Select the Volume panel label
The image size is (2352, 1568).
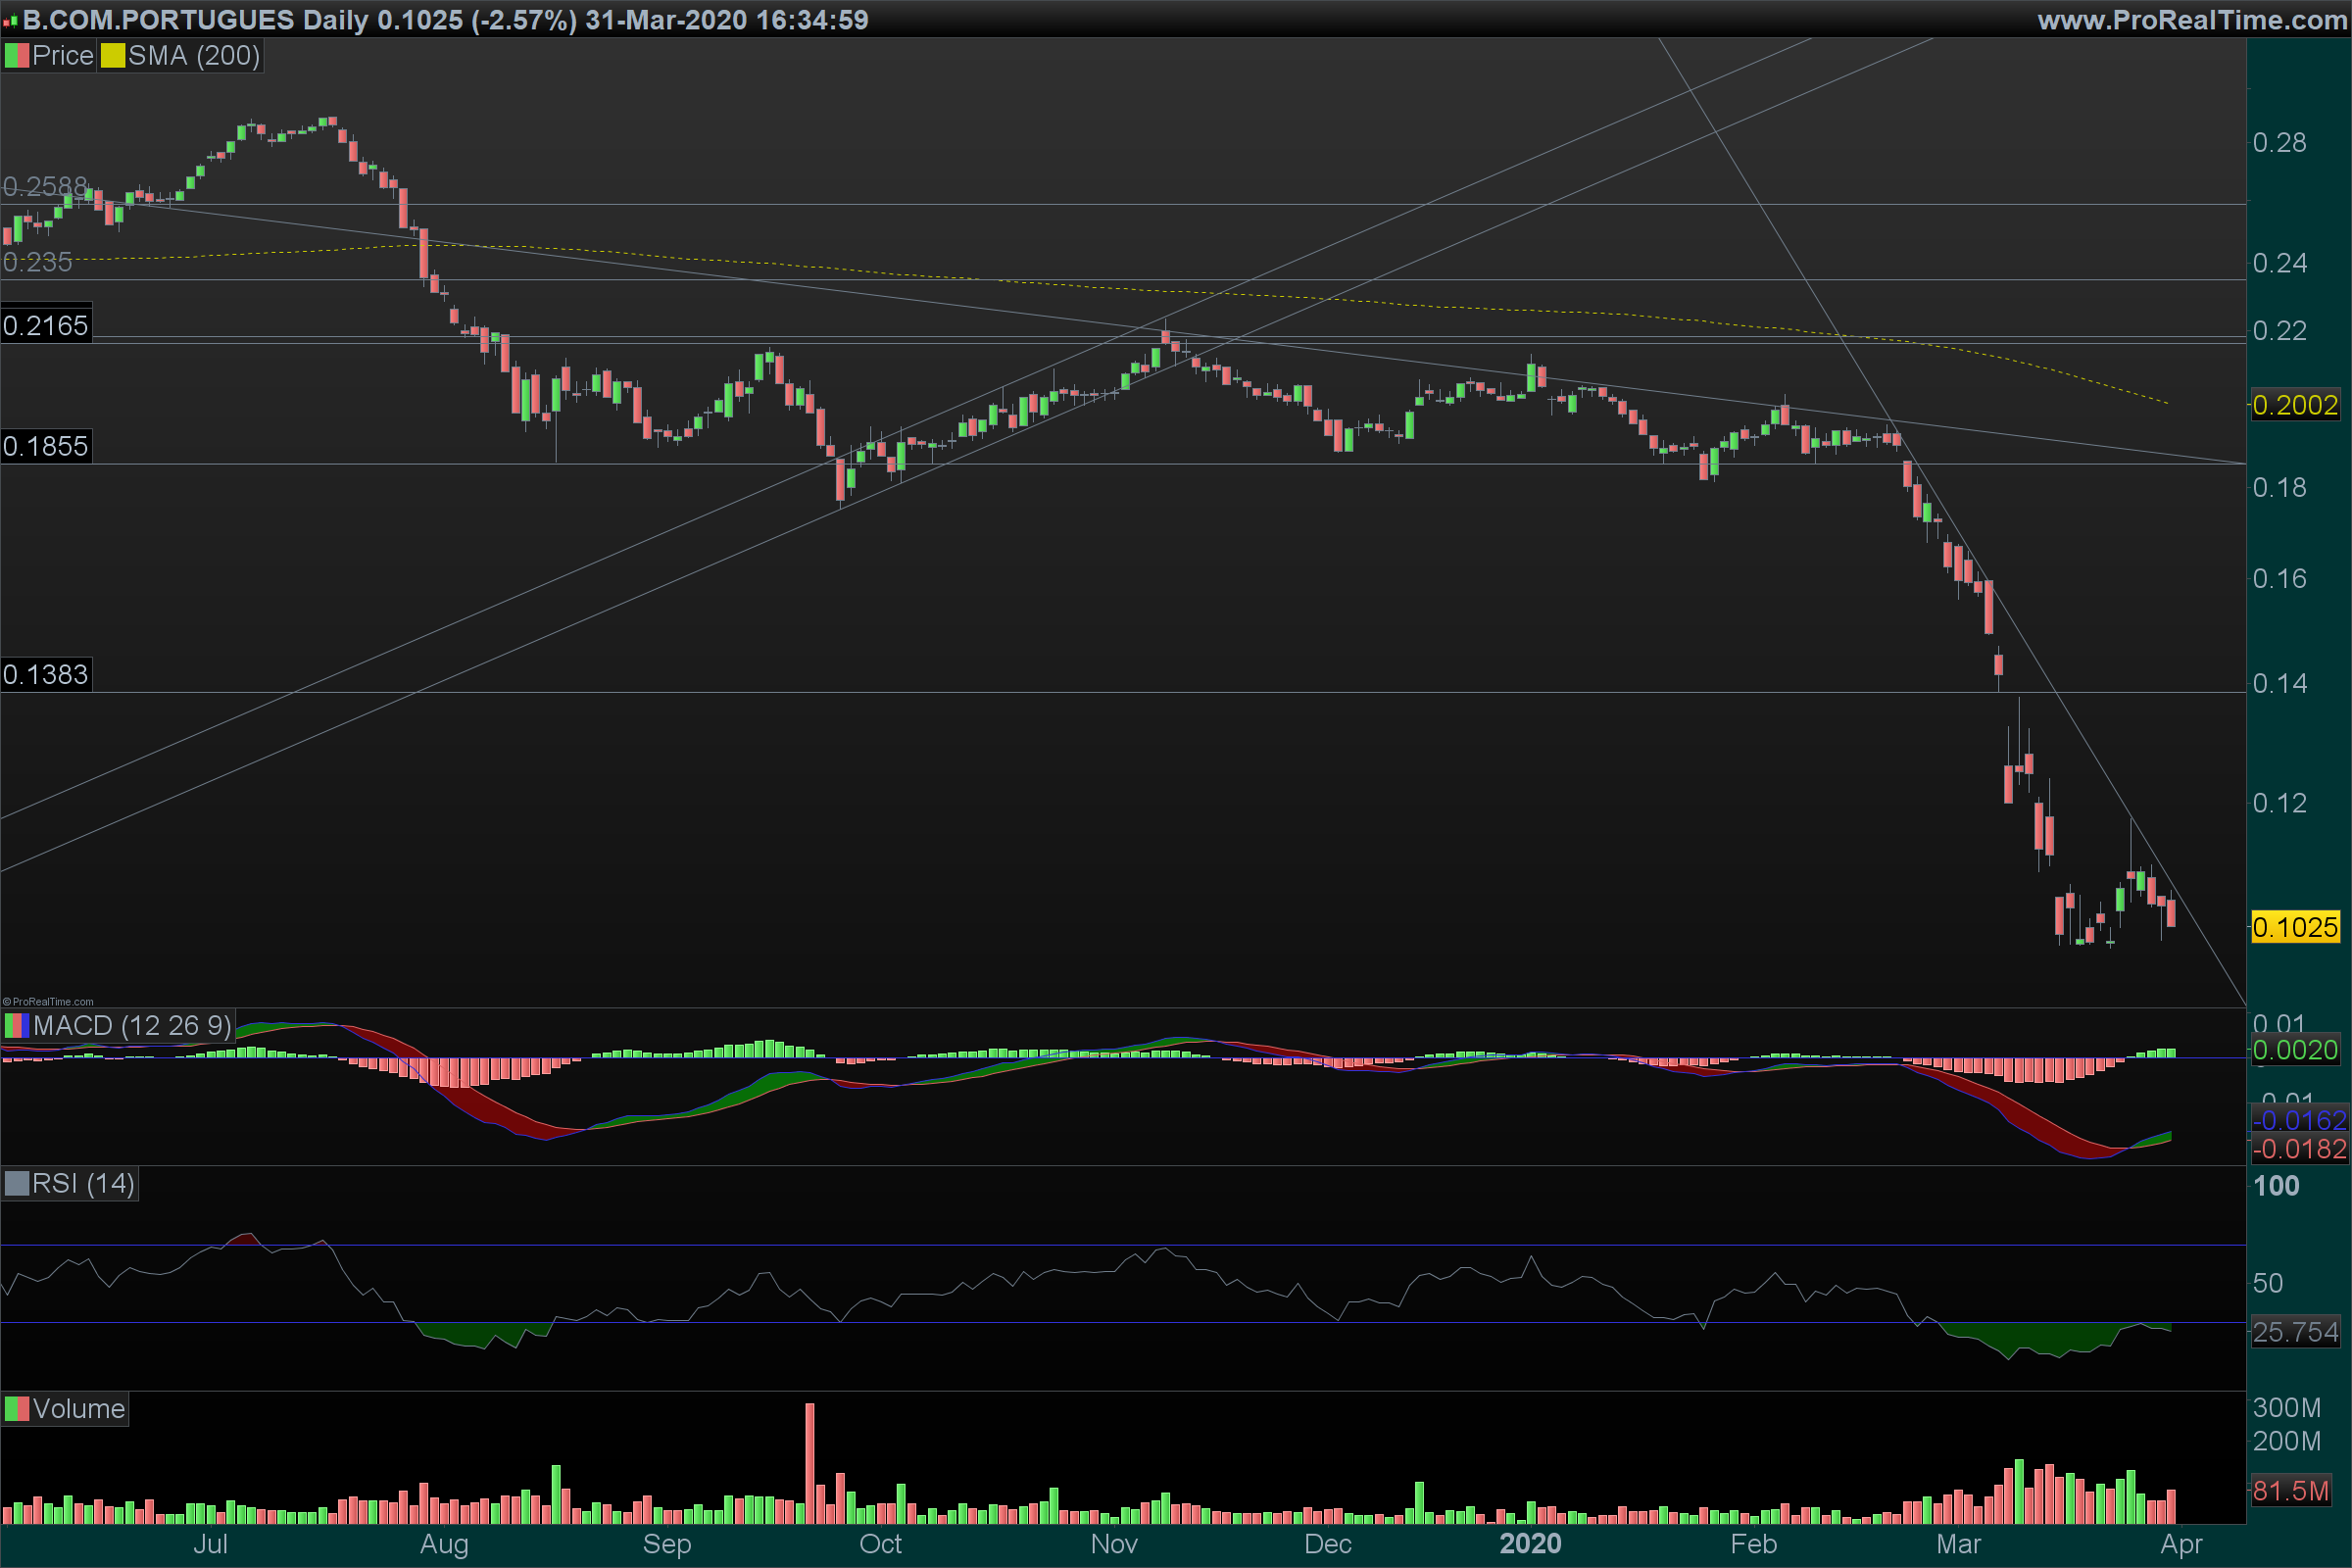pyautogui.click(x=78, y=1409)
